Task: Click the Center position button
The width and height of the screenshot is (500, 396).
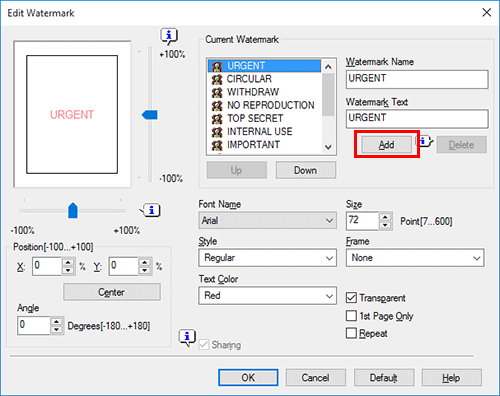Action: click(x=112, y=292)
